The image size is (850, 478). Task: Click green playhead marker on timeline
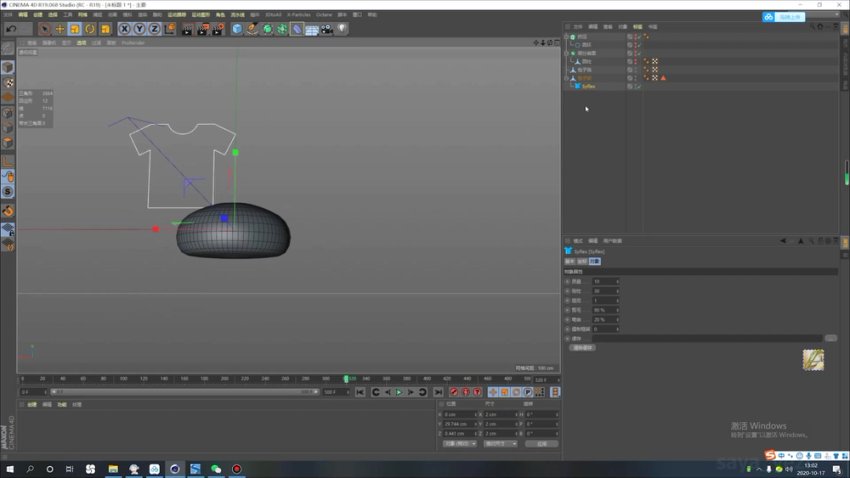tap(346, 379)
